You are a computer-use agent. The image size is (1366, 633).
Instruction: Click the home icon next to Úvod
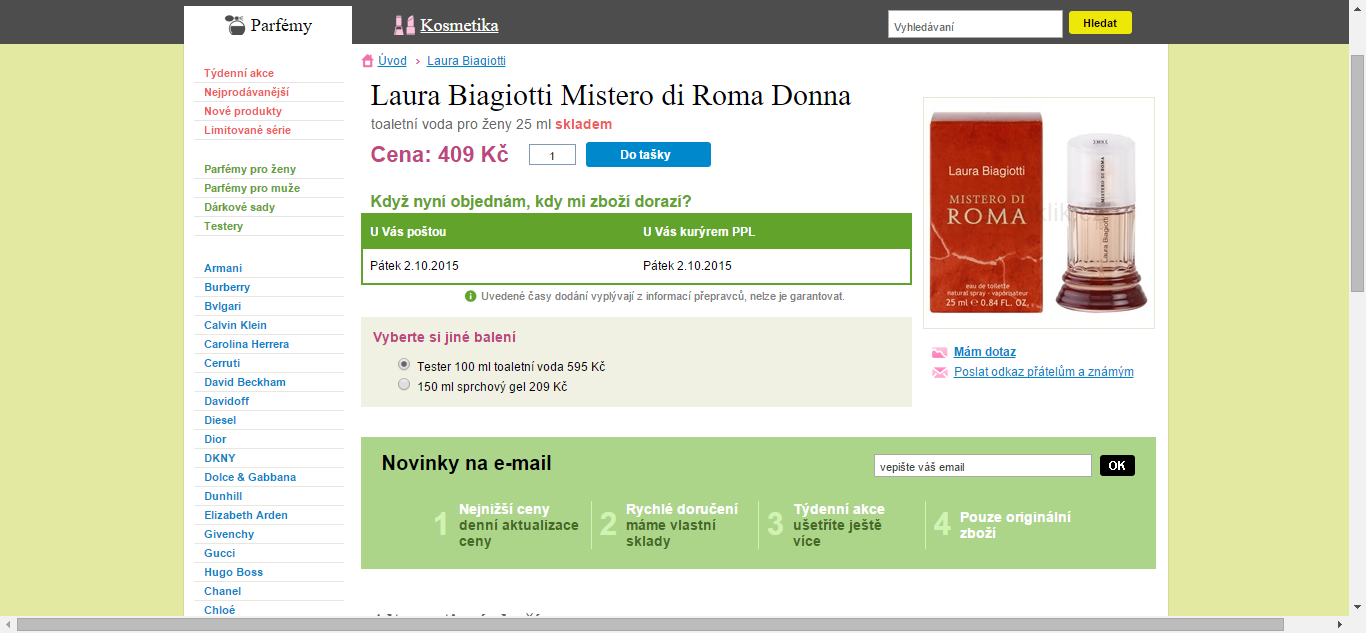[367, 61]
